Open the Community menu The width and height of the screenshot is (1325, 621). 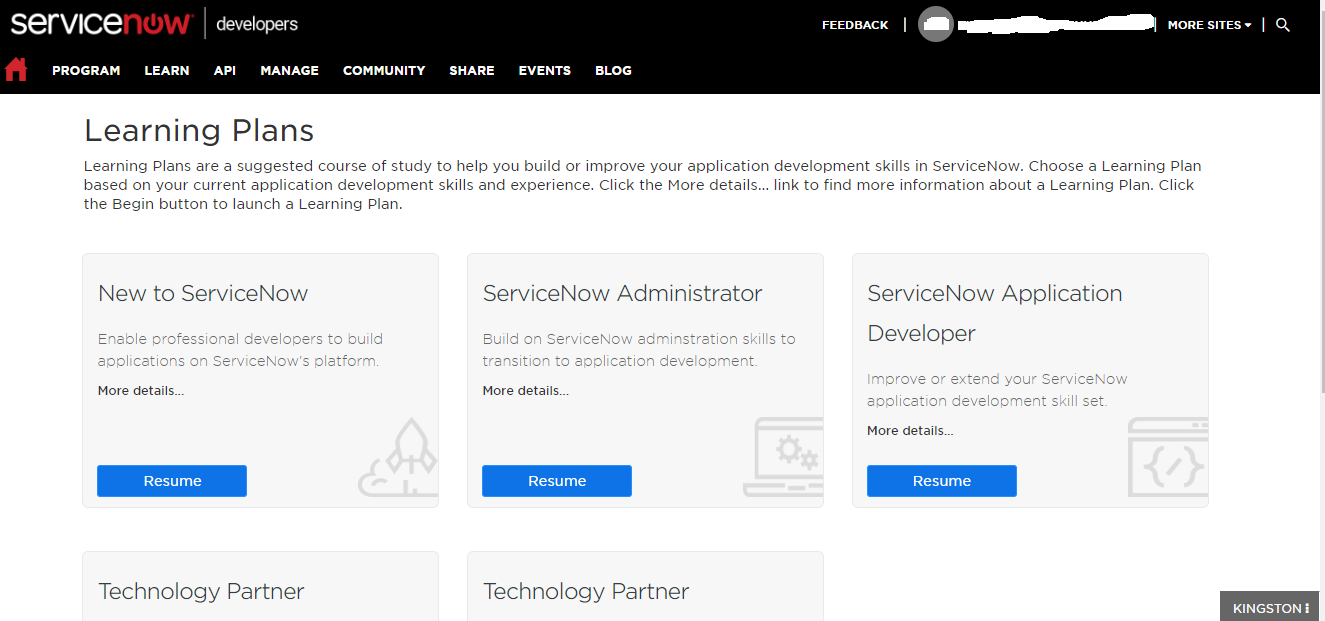click(384, 70)
